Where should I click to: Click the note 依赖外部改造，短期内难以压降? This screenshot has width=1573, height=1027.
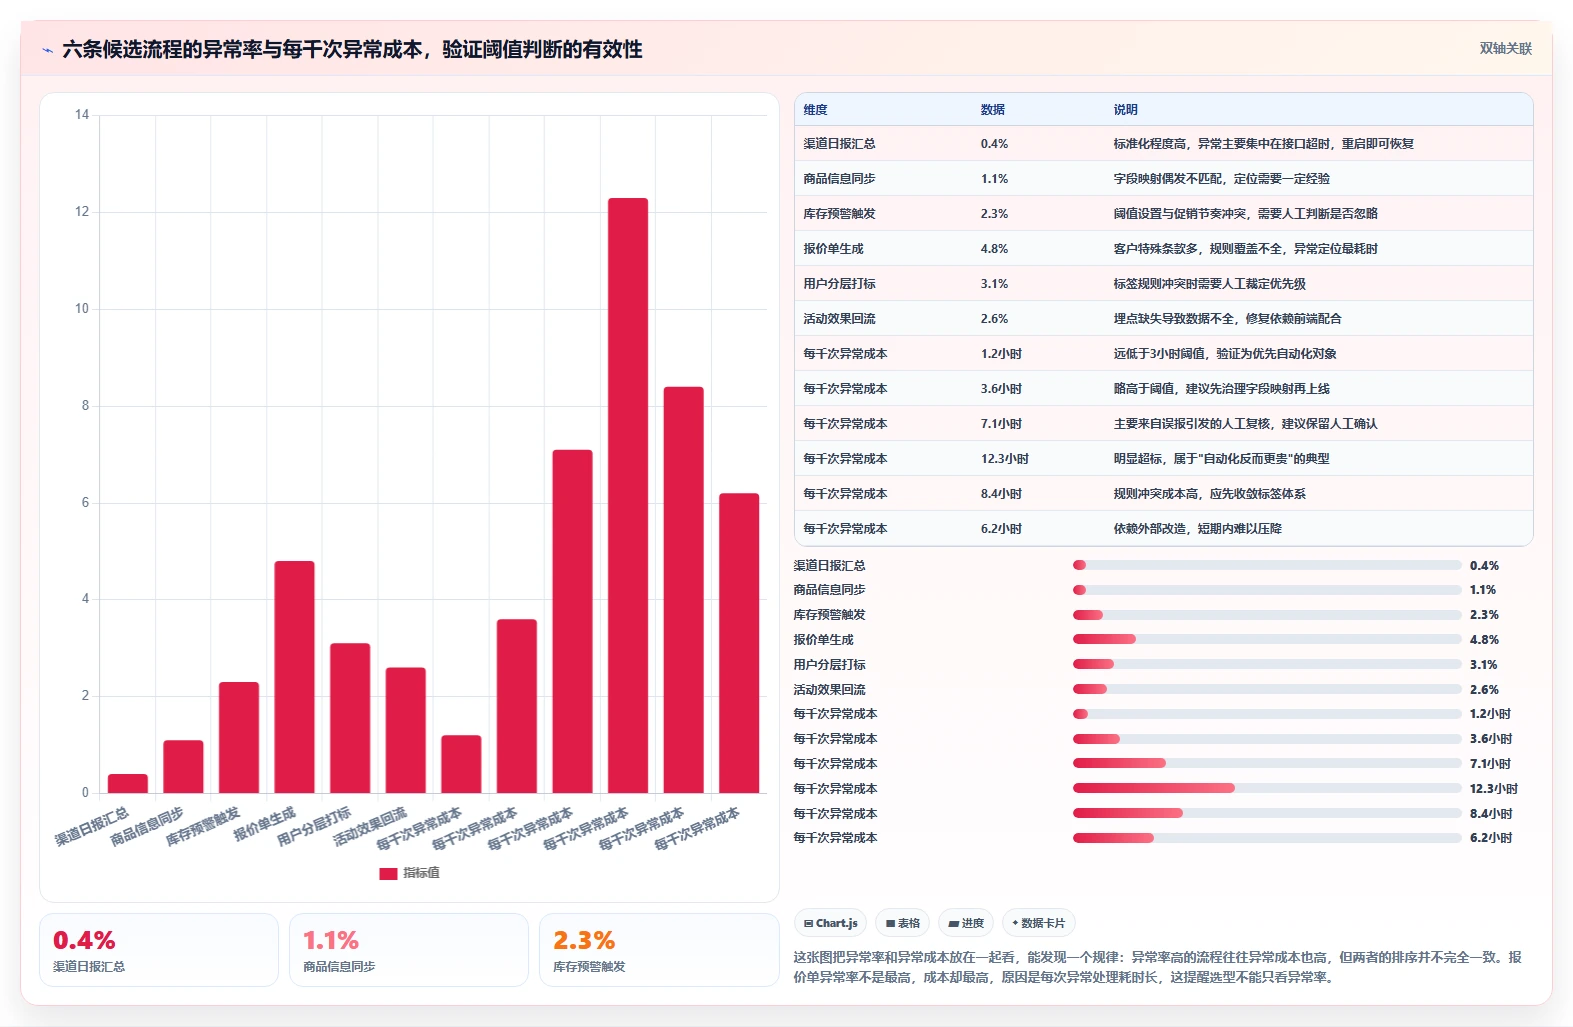click(1197, 529)
